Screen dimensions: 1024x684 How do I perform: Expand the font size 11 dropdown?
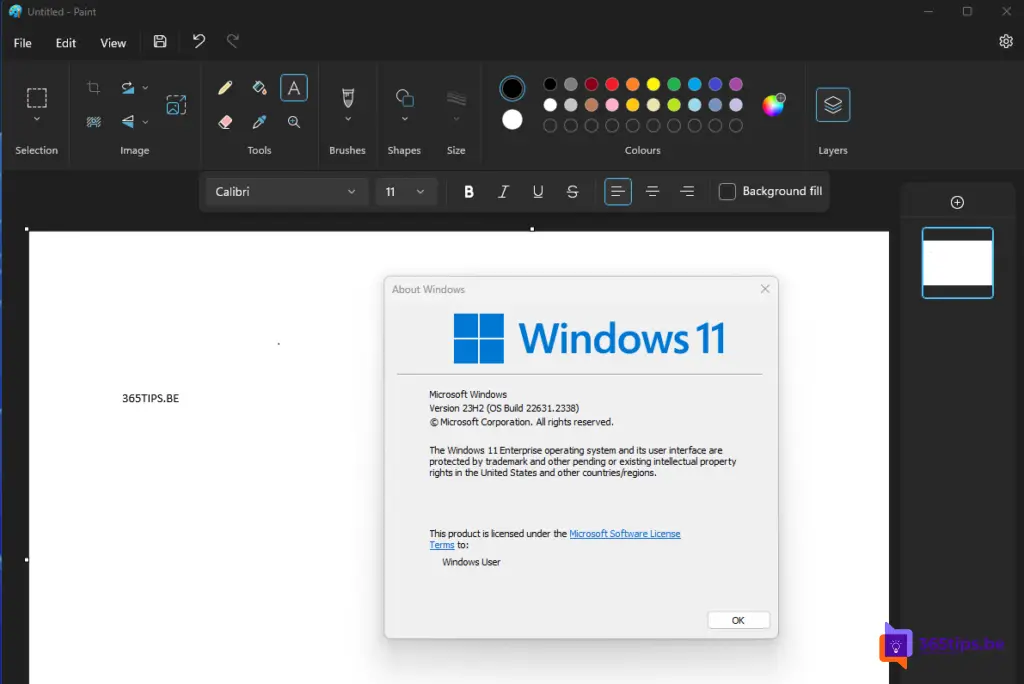point(405,192)
